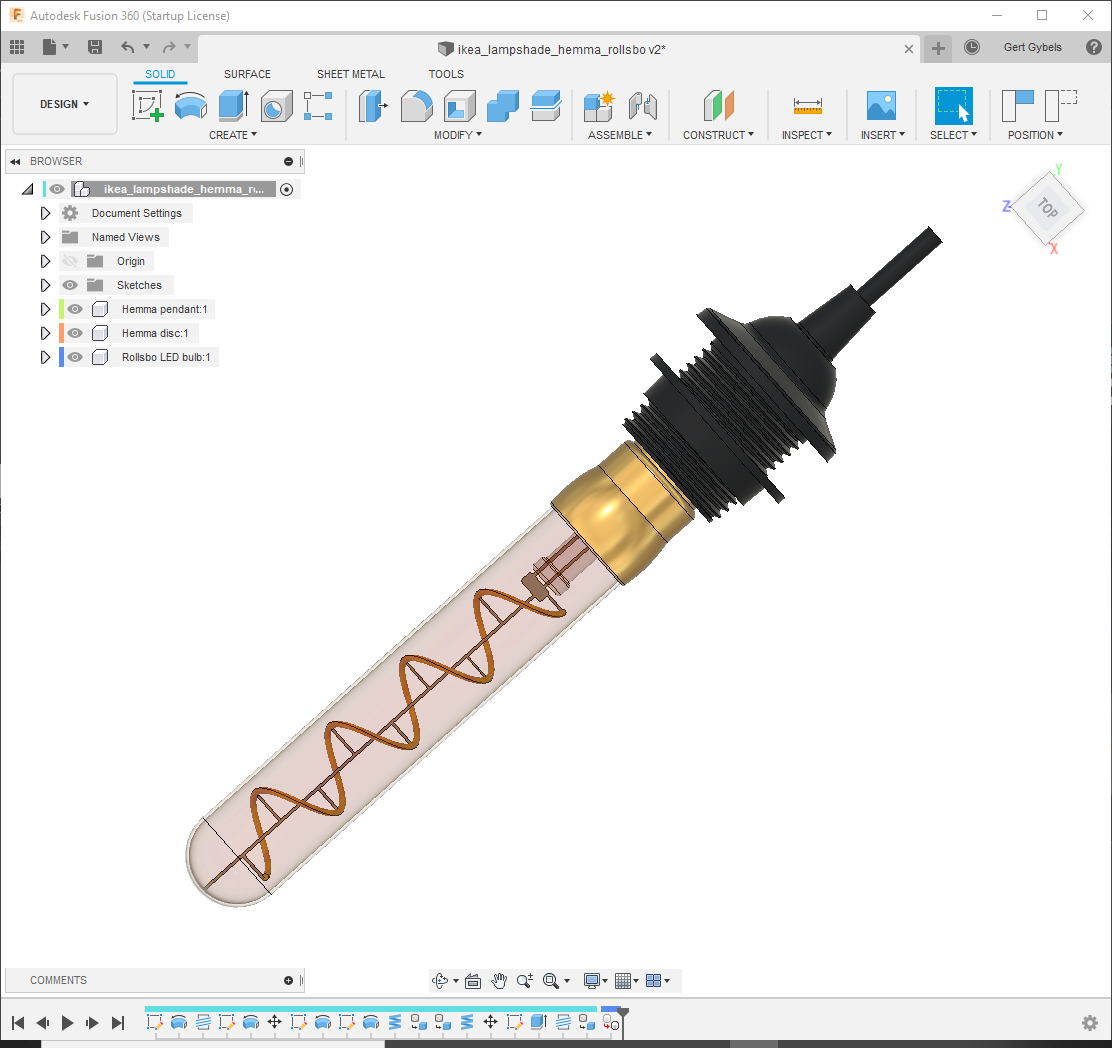
Task: Select the Extrude tool icon
Action: 233,106
